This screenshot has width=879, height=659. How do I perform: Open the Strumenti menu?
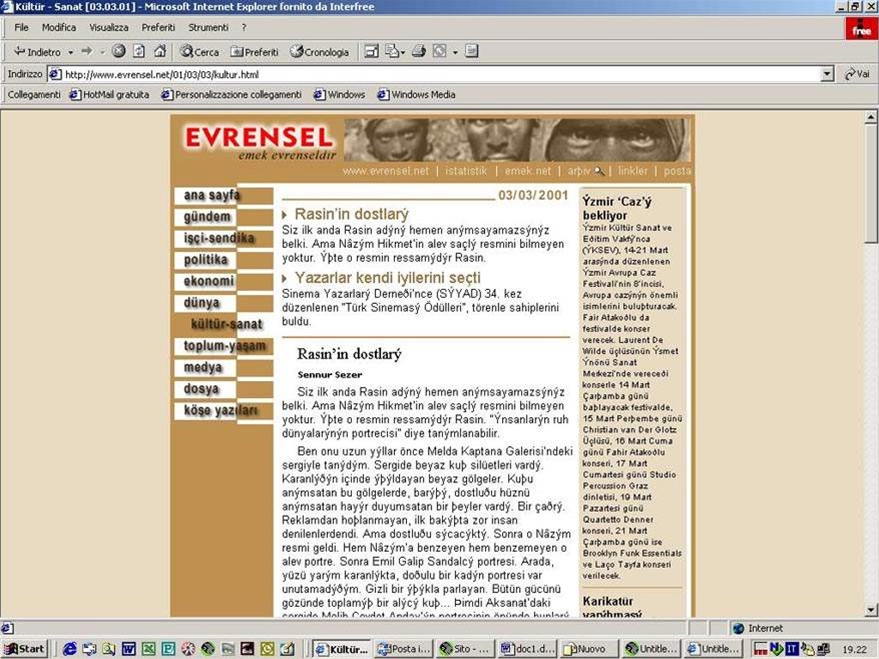208,27
